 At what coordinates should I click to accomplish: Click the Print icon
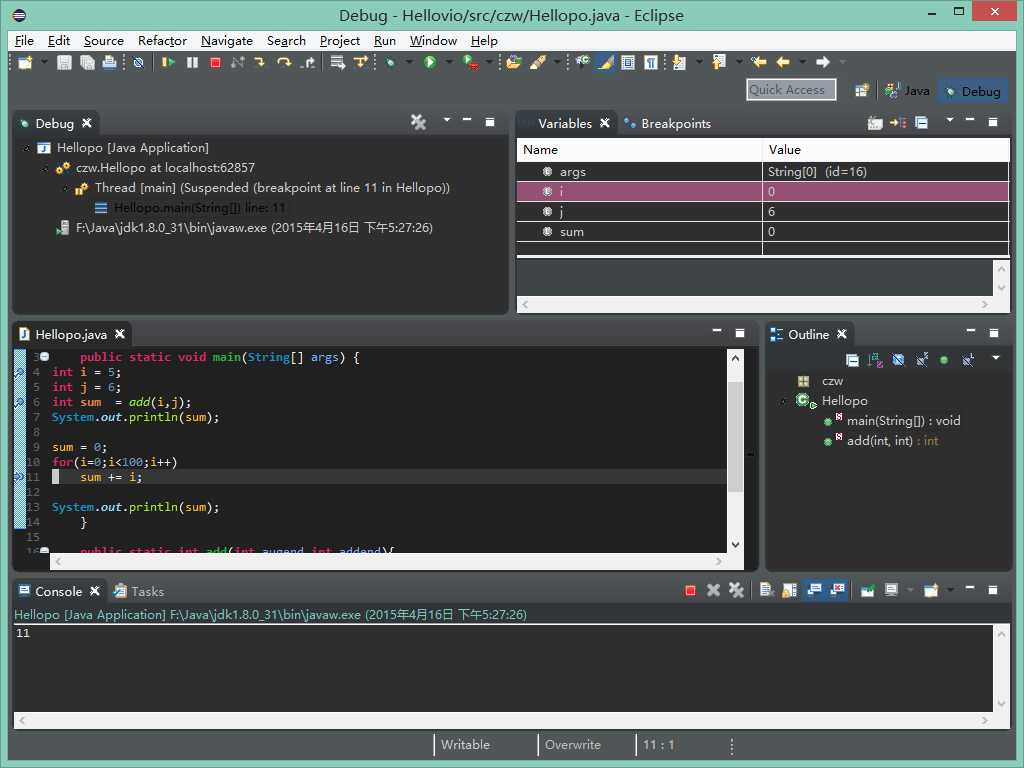point(110,63)
